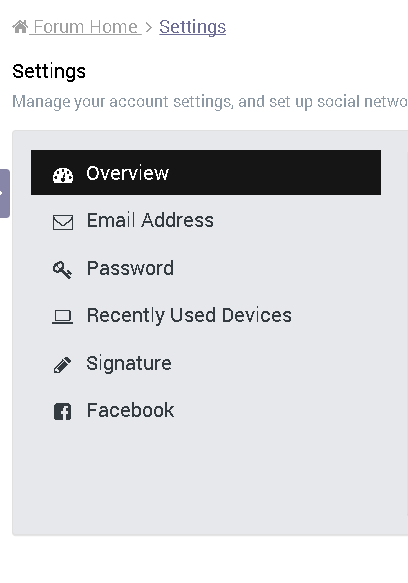Image resolution: width=408 pixels, height=583 pixels.
Task: Click the Facebook logo icon
Action: click(x=62, y=412)
